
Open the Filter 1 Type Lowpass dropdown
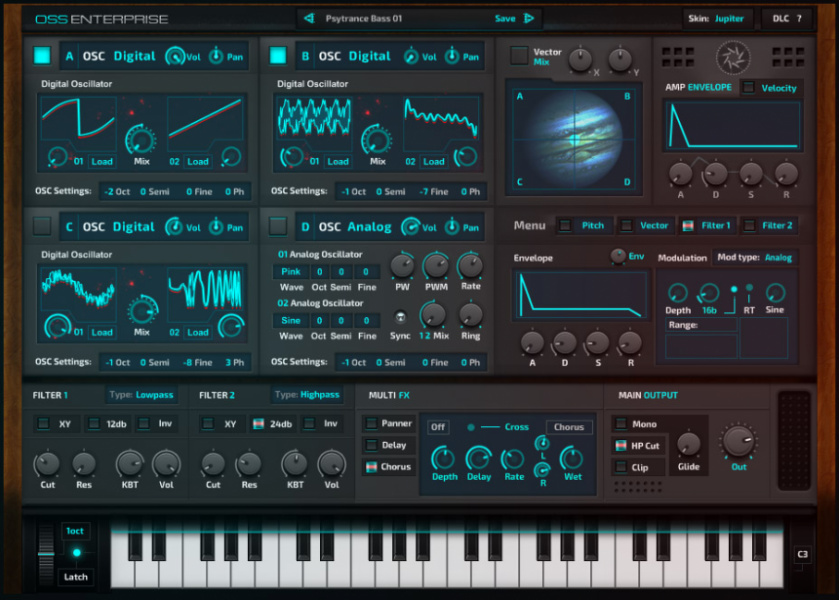pos(141,395)
